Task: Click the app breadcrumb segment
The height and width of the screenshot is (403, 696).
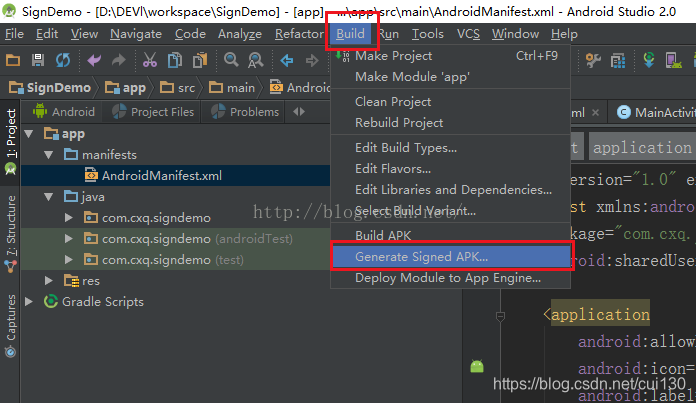Action: pyautogui.click(x=126, y=88)
